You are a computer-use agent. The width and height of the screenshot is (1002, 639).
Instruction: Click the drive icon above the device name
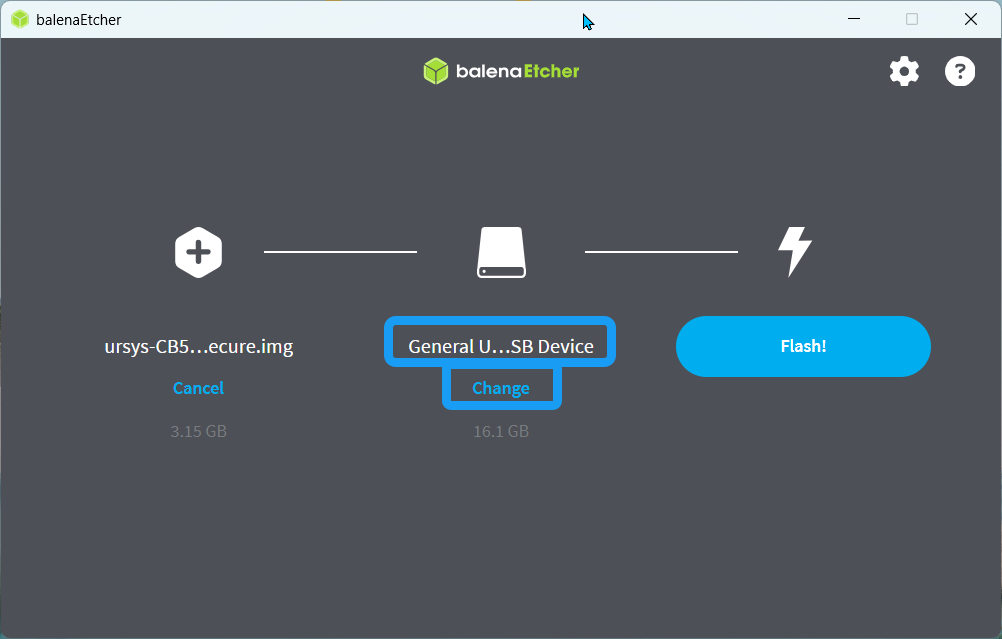click(501, 252)
